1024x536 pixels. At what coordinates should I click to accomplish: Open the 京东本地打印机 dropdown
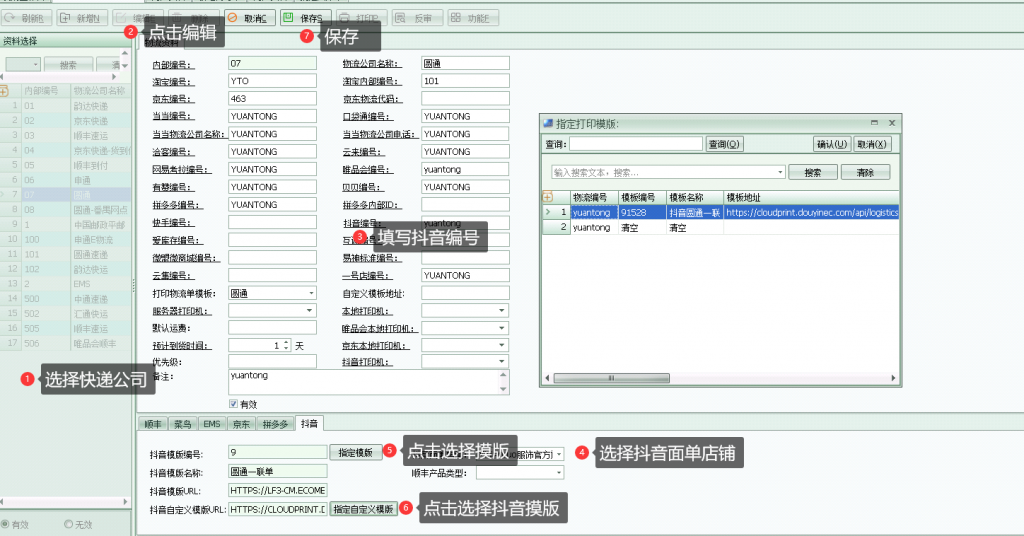tap(502, 345)
